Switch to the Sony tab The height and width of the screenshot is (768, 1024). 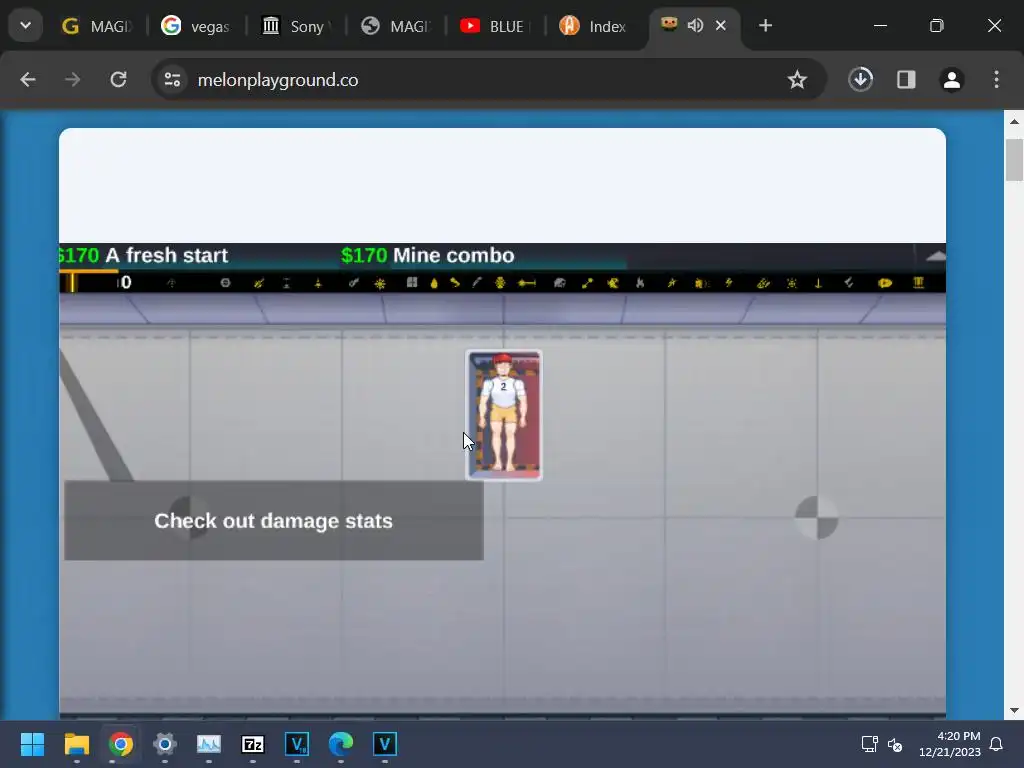point(296,26)
